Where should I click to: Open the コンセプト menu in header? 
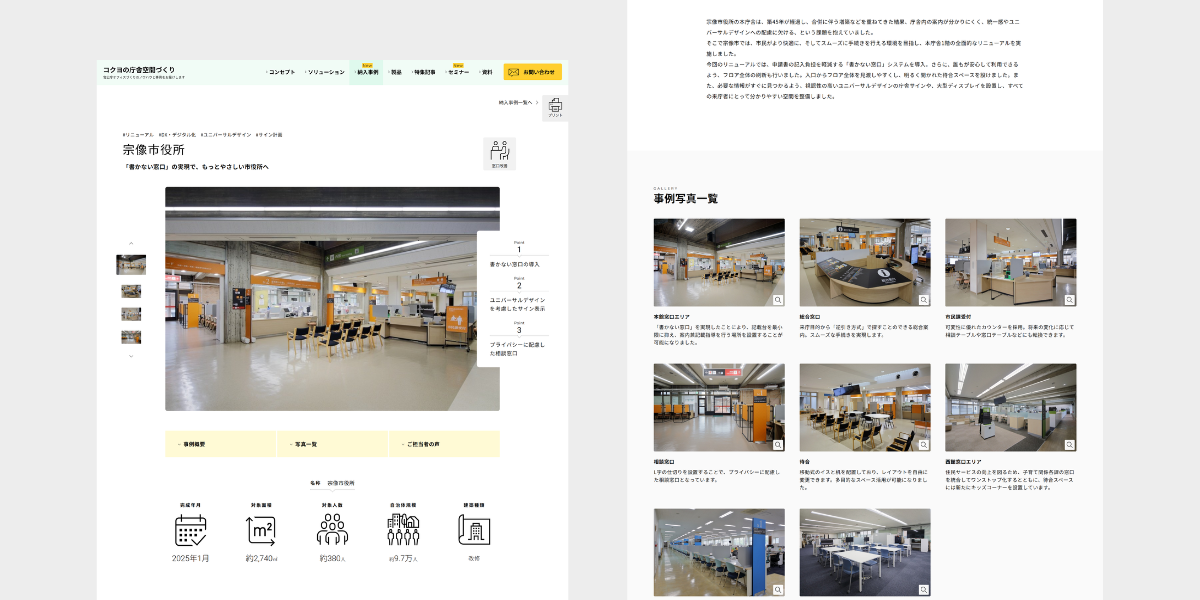click(x=280, y=72)
